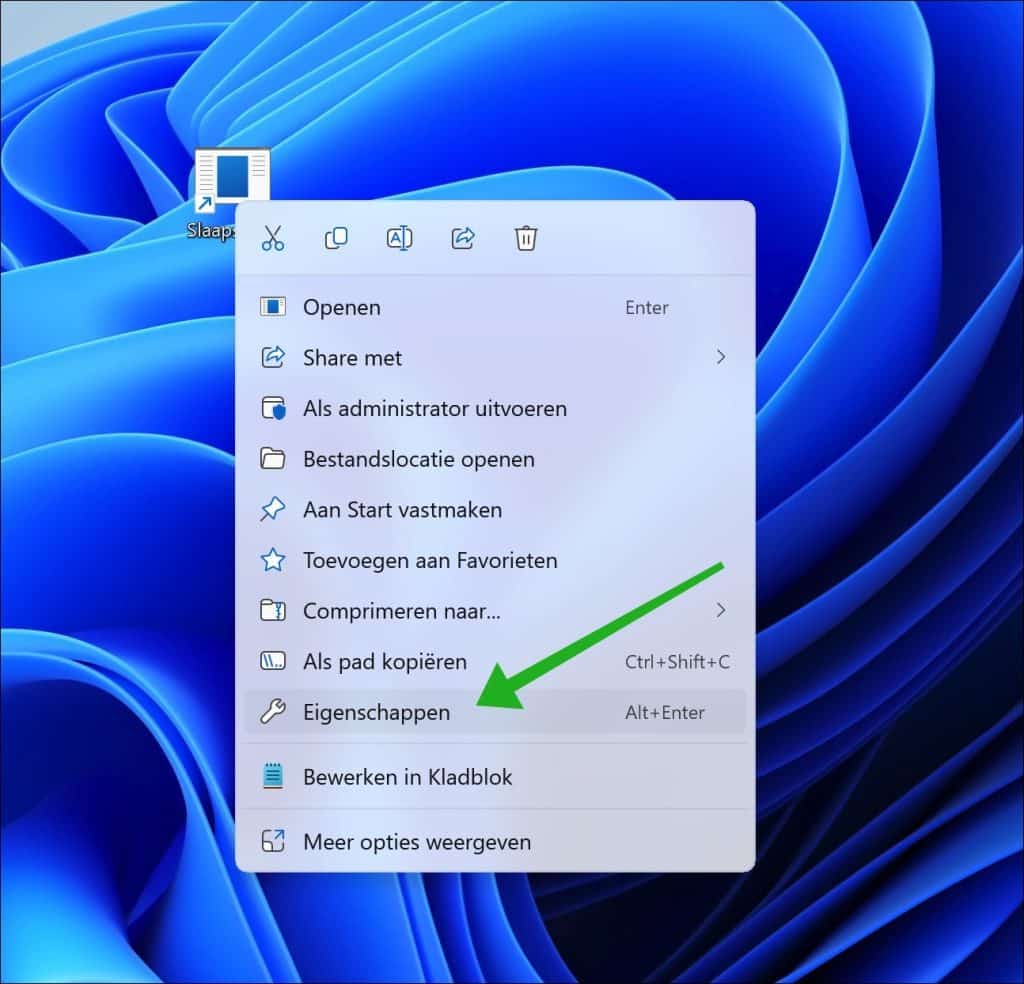Click the Share arrow icon in top row

click(x=462, y=238)
